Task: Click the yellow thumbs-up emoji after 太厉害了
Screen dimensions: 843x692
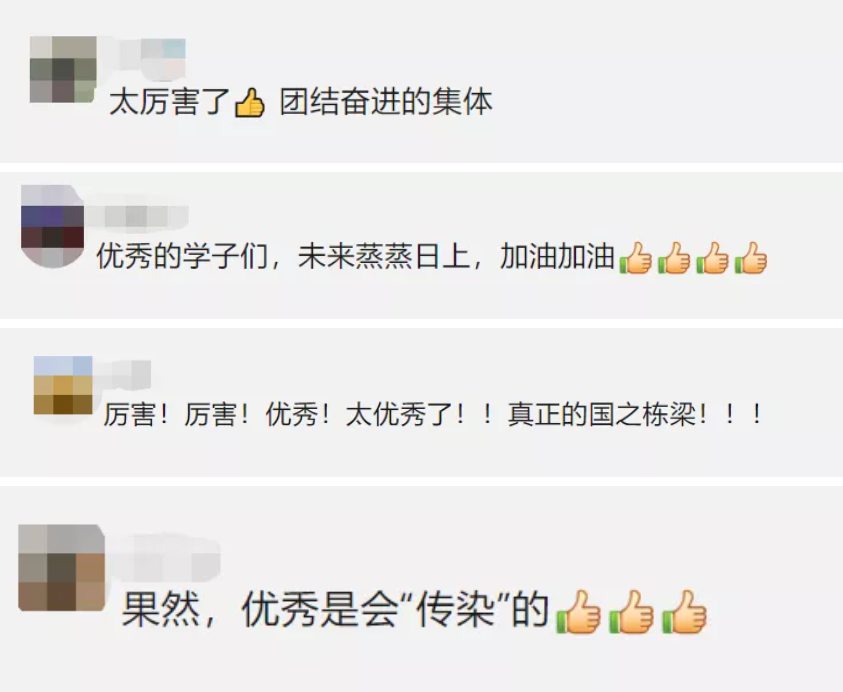Action: click(250, 103)
